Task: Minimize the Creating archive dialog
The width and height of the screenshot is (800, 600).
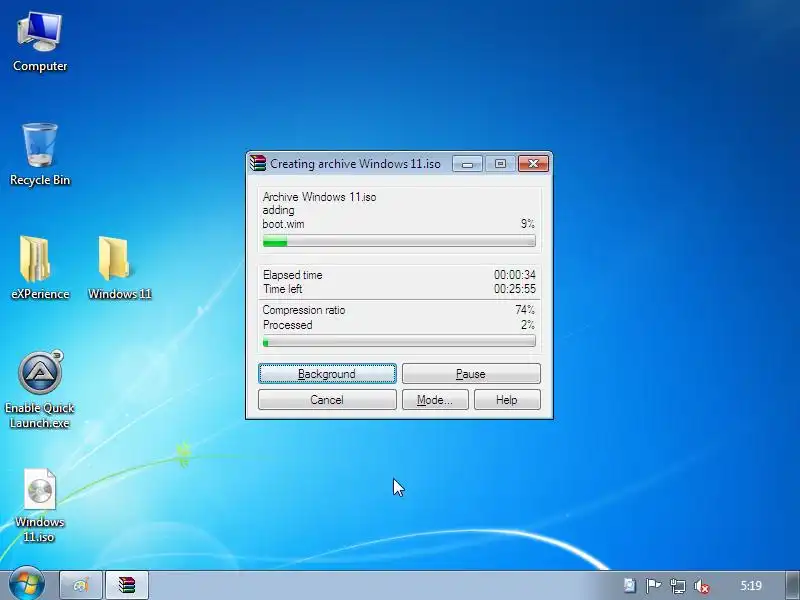Action: point(467,164)
